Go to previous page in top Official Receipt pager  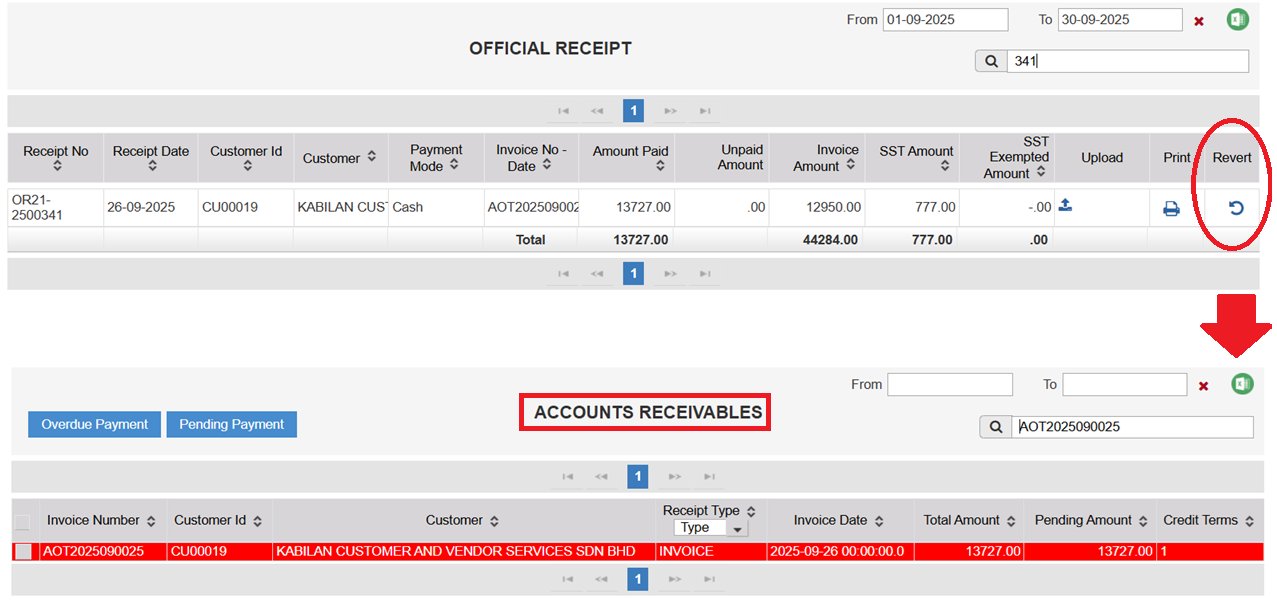click(x=597, y=111)
